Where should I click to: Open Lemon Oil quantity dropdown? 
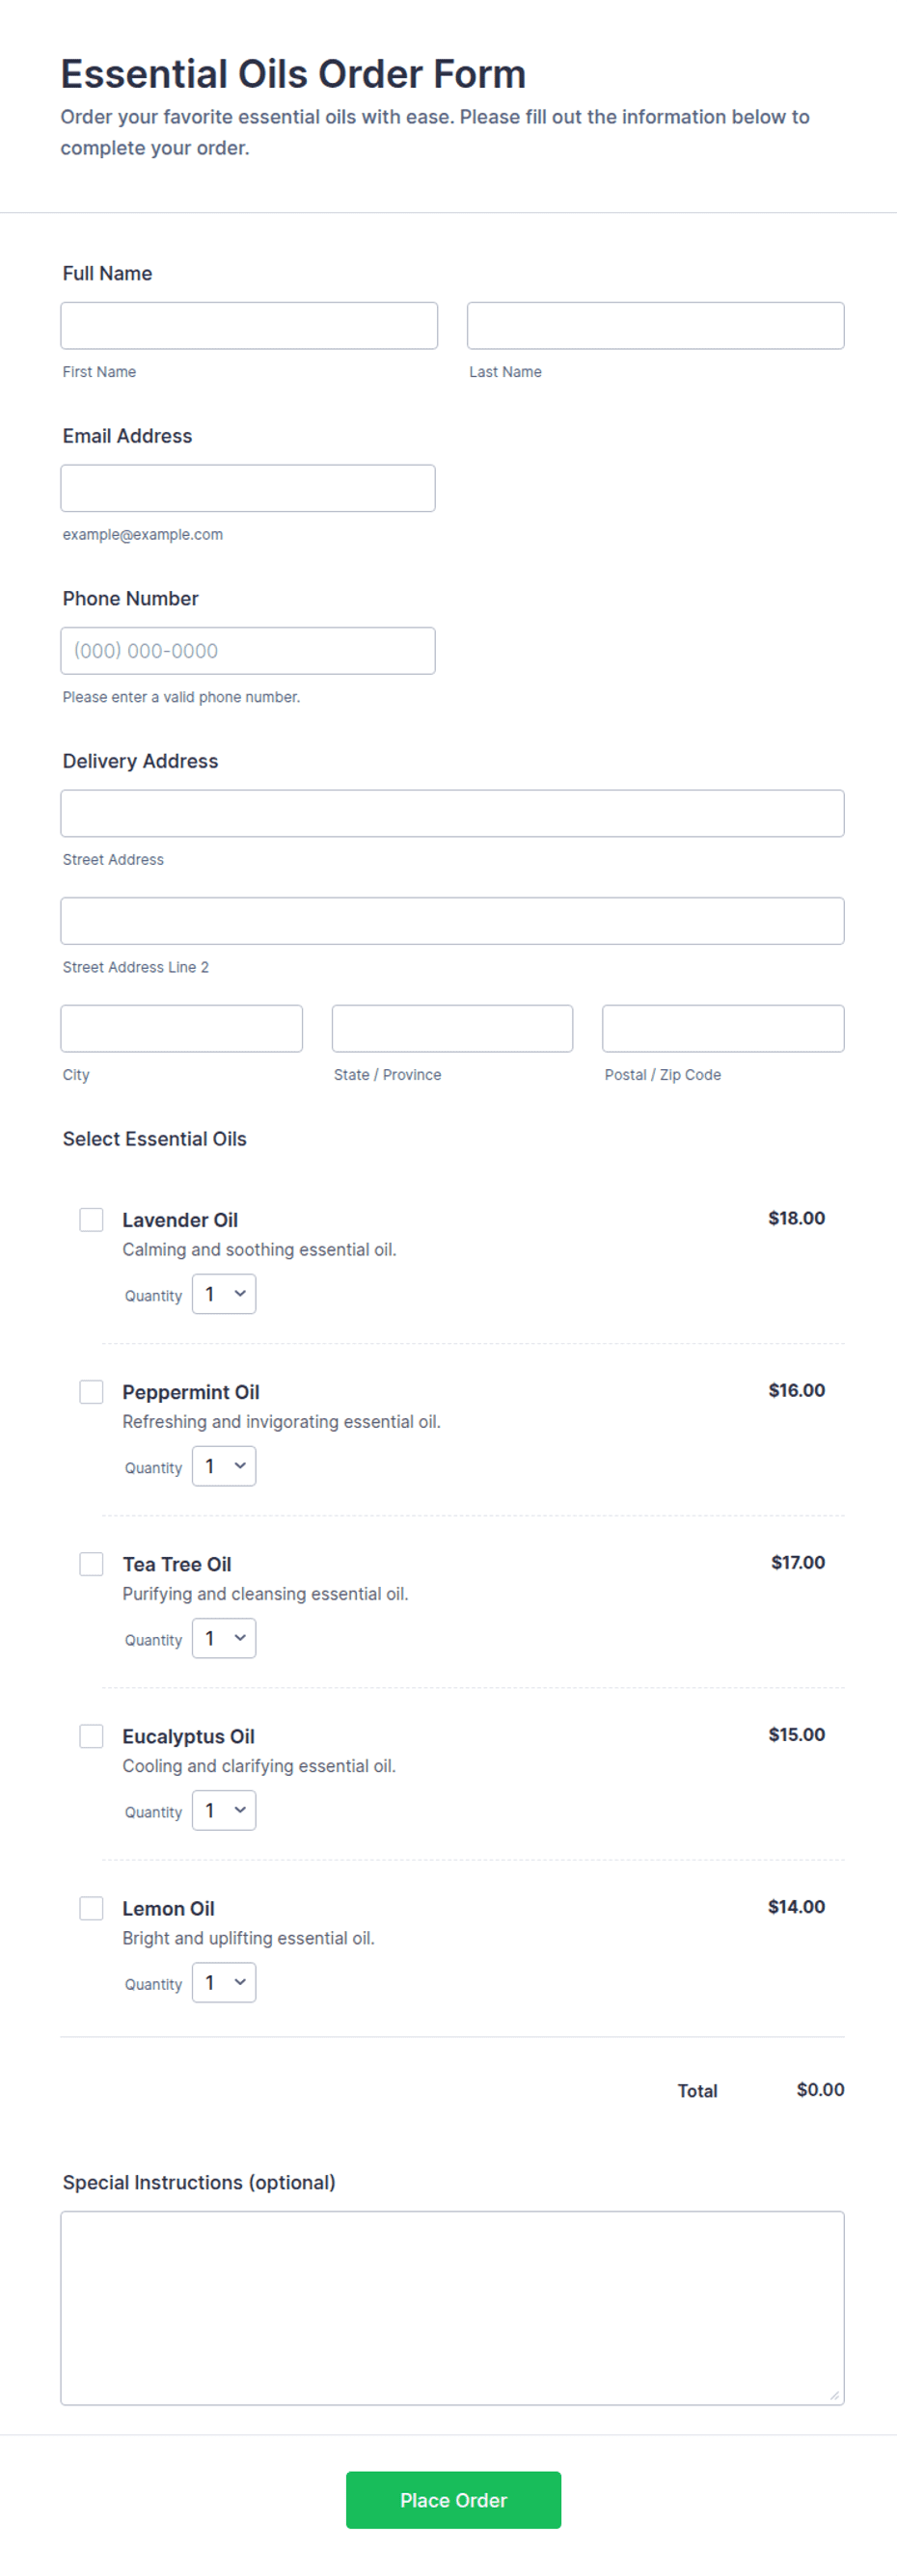pyautogui.click(x=224, y=1982)
